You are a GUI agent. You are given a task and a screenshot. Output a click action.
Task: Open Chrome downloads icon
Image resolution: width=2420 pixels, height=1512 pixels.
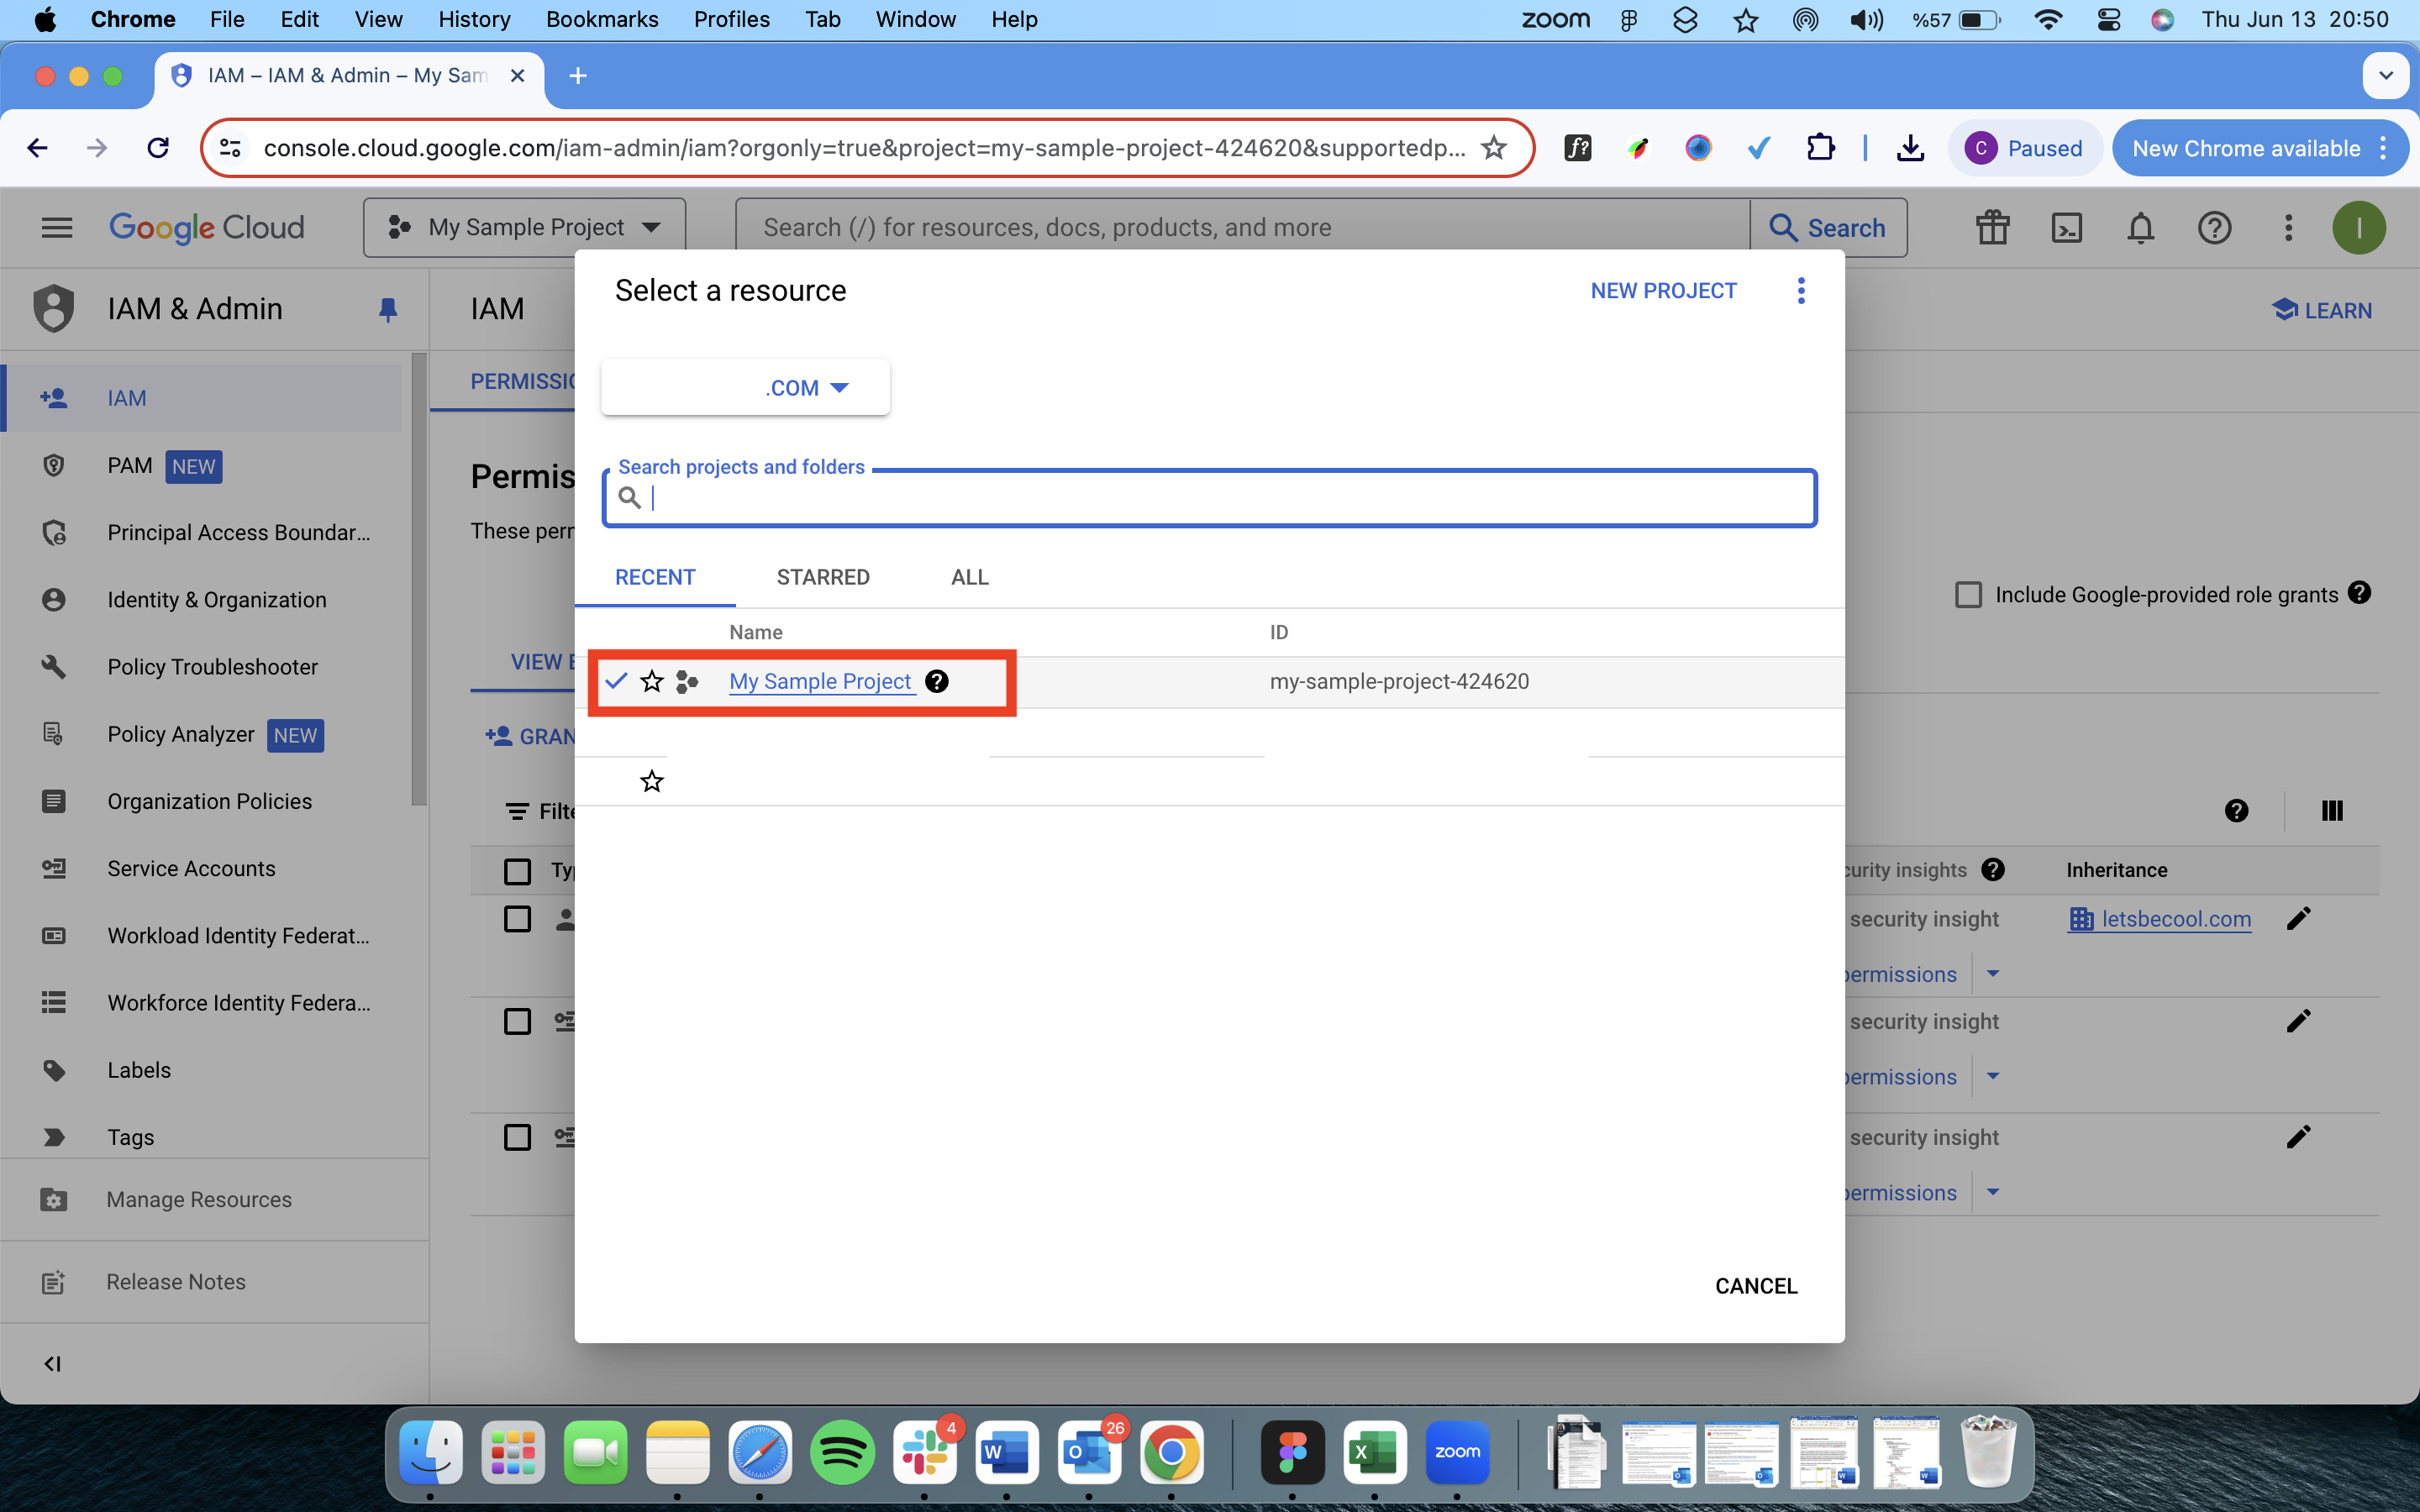pyautogui.click(x=1910, y=148)
